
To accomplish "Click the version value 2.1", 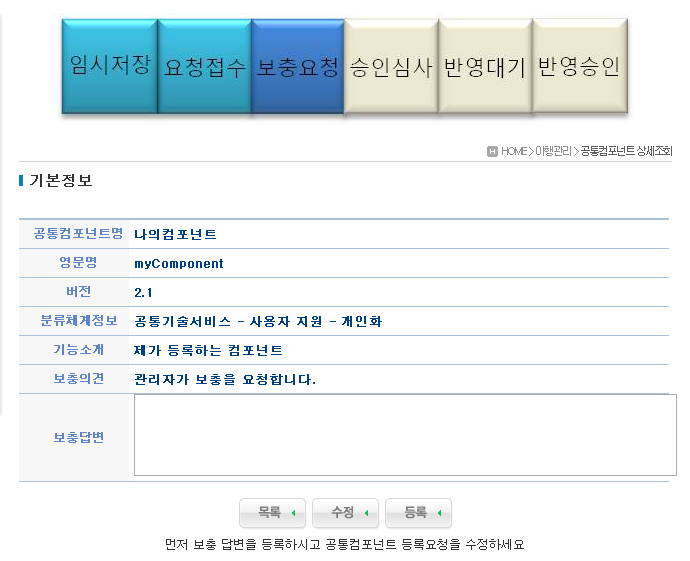I will tap(143, 293).
